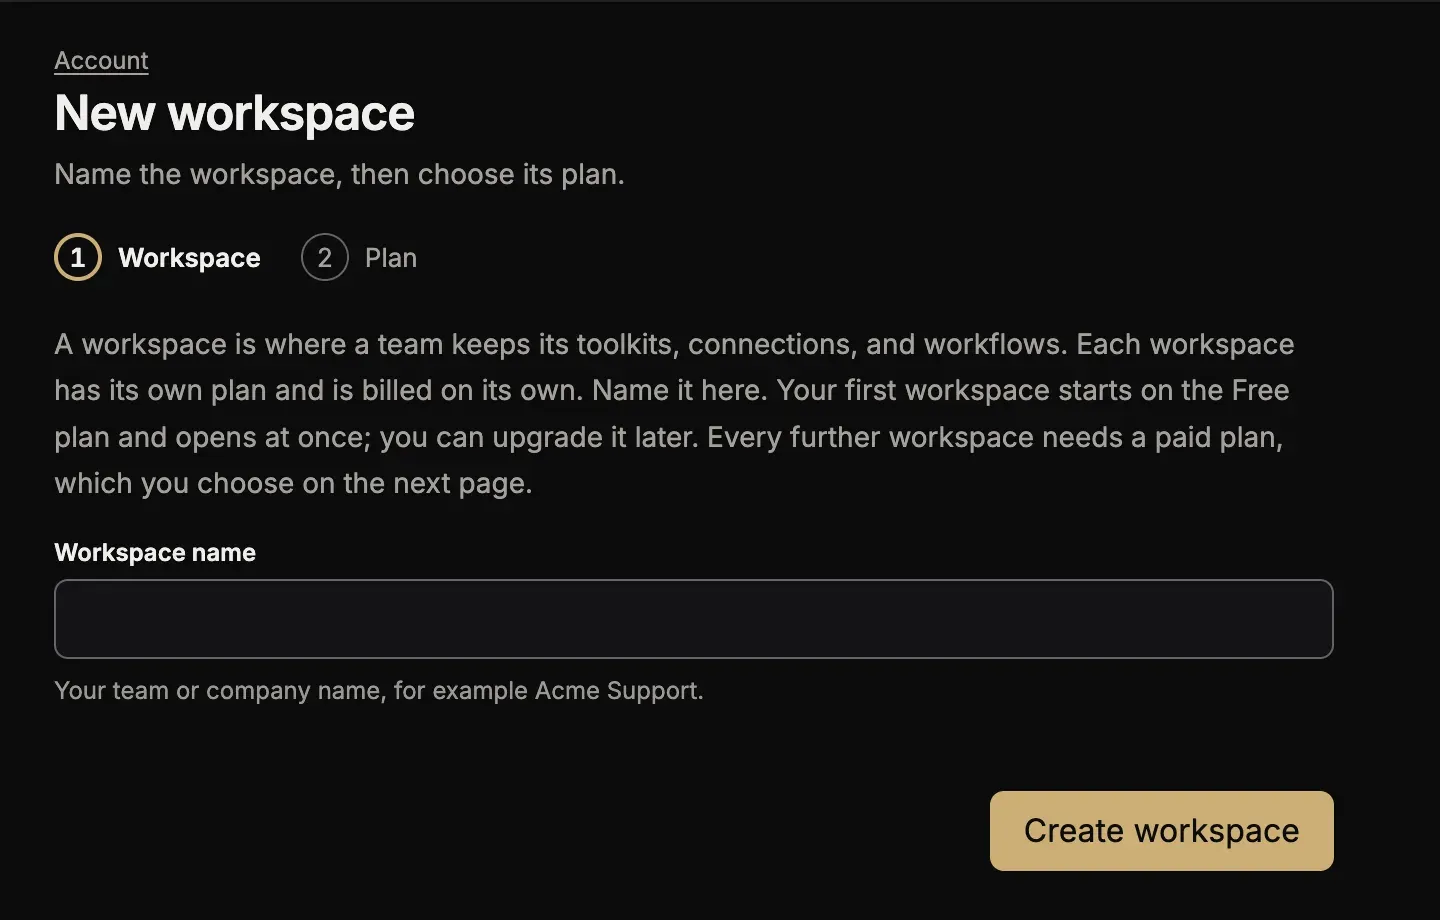Select step 2 circle indicator
This screenshot has width=1440, height=920.
tap(325, 258)
